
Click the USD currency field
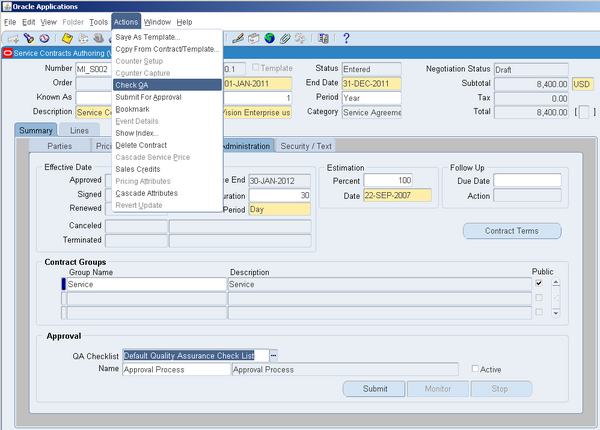coord(583,84)
